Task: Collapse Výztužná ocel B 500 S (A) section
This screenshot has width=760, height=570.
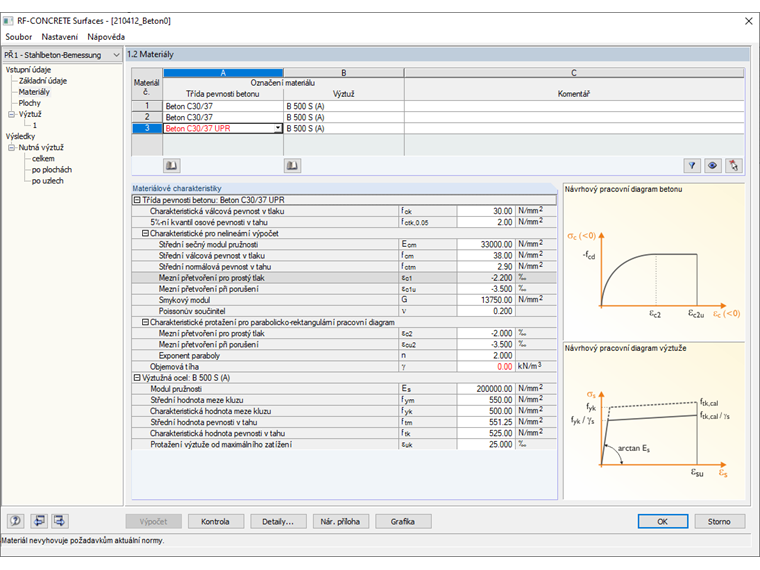Action: [137, 378]
